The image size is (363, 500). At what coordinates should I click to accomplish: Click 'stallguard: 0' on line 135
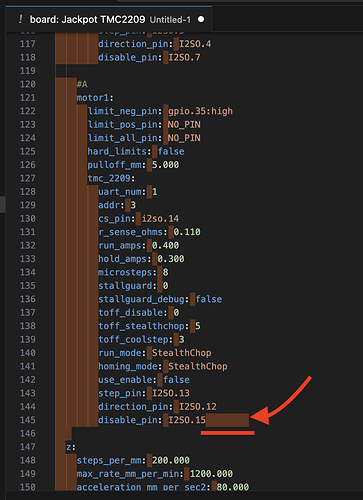133,286
